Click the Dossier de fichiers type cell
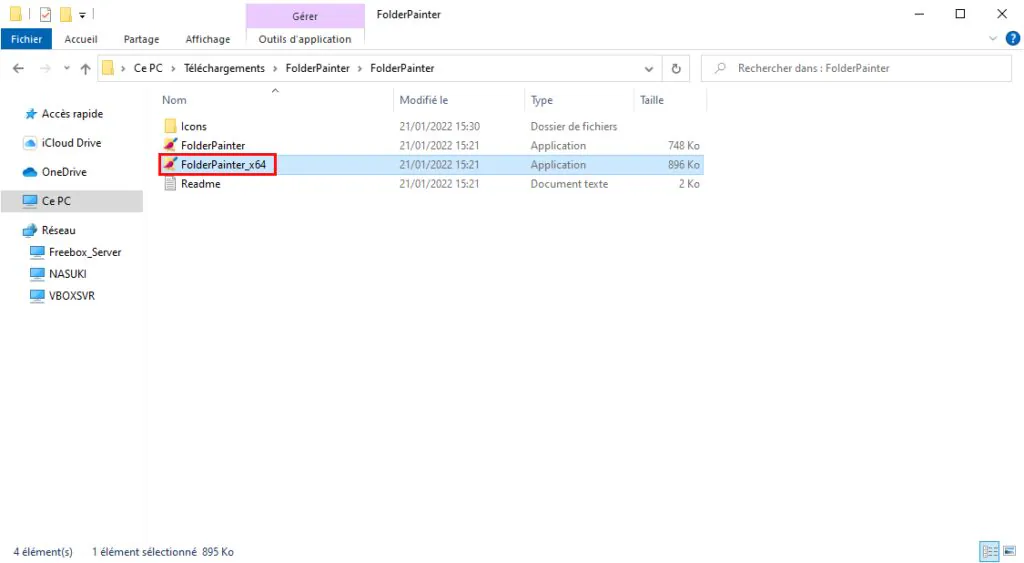 [573, 126]
